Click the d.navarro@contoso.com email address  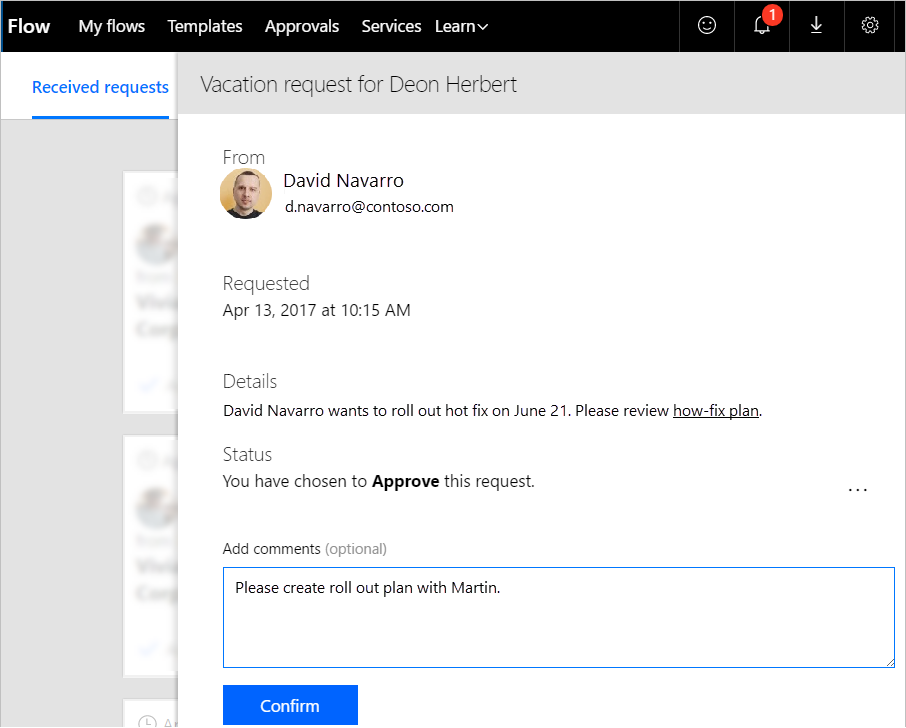coord(369,206)
